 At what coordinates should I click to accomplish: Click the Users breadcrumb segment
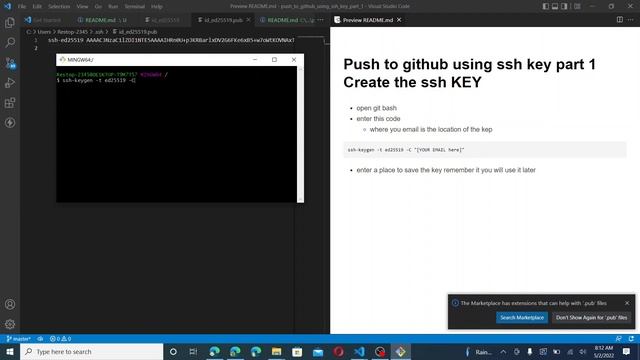point(44,31)
